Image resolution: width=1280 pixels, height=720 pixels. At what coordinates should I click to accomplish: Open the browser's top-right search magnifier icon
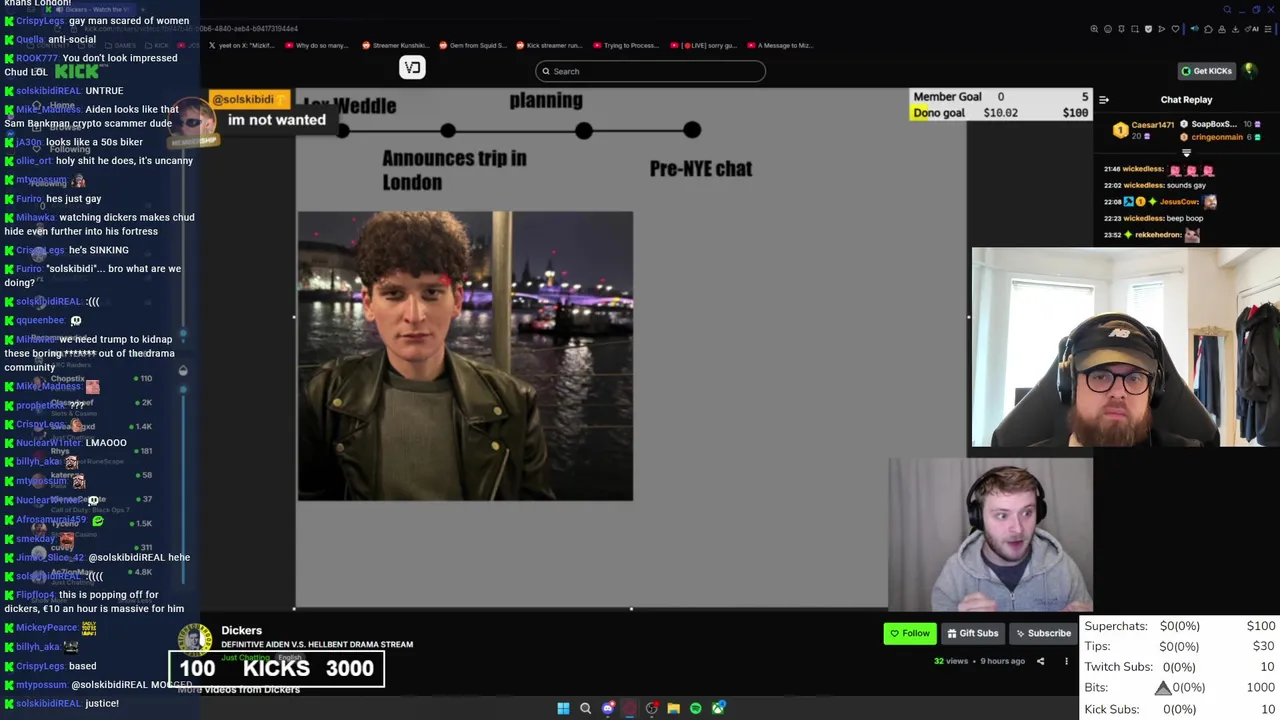point(1227,10)
